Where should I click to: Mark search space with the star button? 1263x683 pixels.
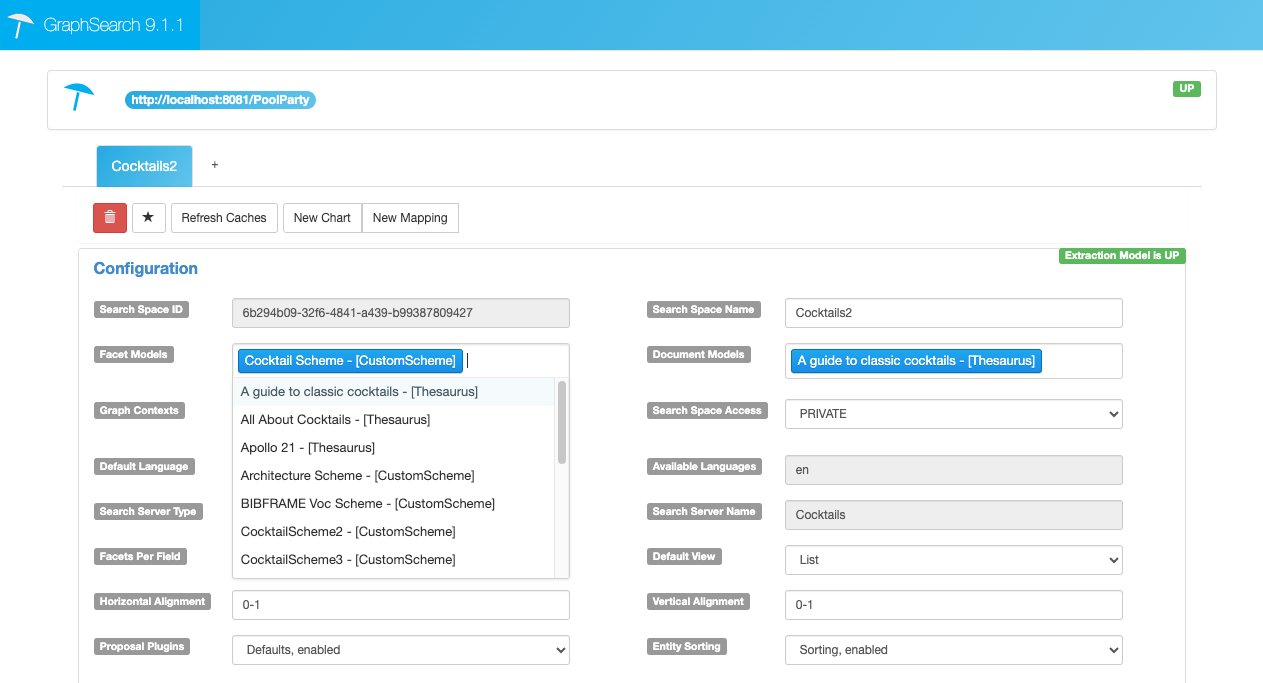click(149, 217)
